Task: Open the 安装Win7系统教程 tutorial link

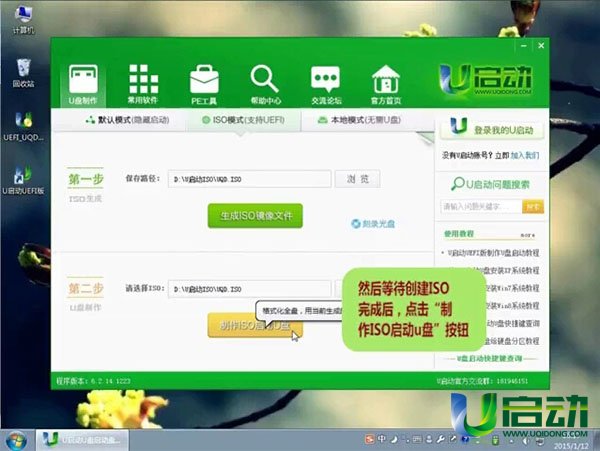Action: (512, 288)
